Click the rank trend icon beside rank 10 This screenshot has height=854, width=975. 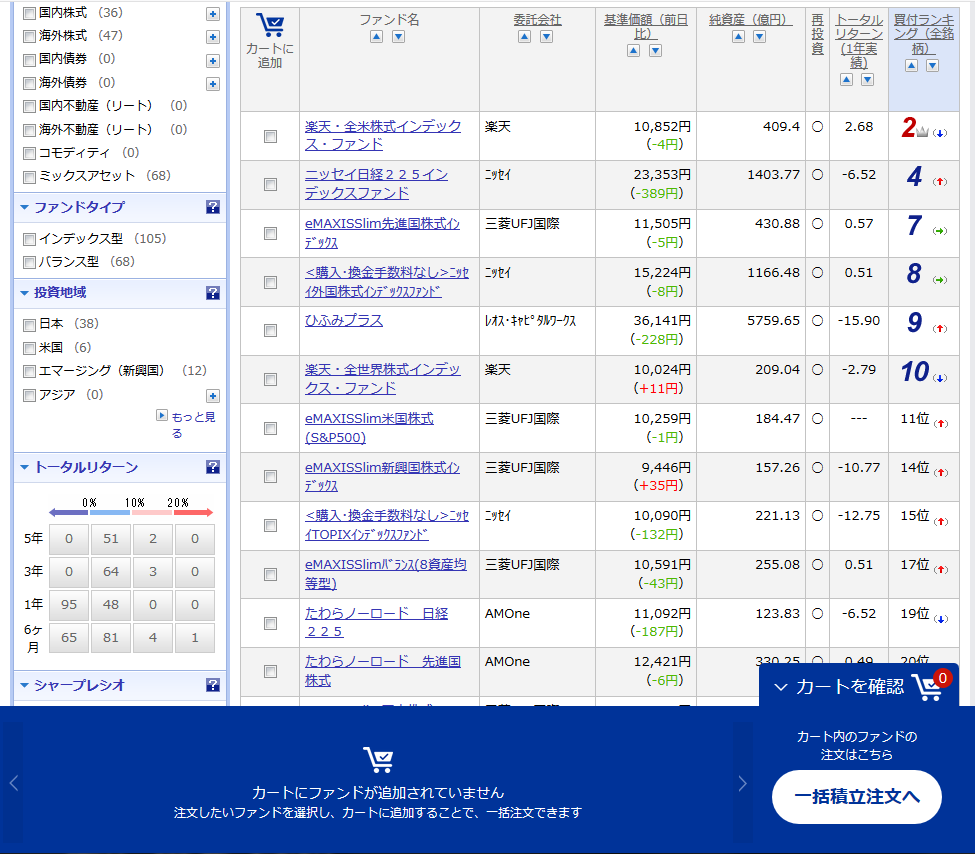click(x=940, y=378)
